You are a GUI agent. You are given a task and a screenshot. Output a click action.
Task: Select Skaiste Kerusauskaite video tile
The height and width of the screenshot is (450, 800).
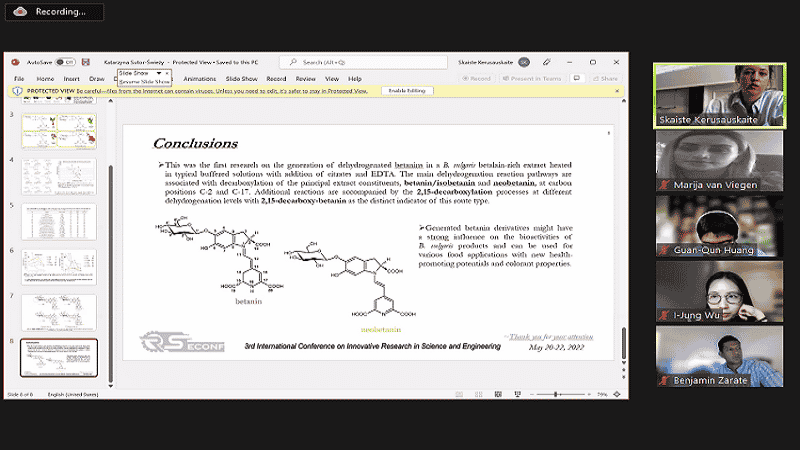[x=719, y=95]
